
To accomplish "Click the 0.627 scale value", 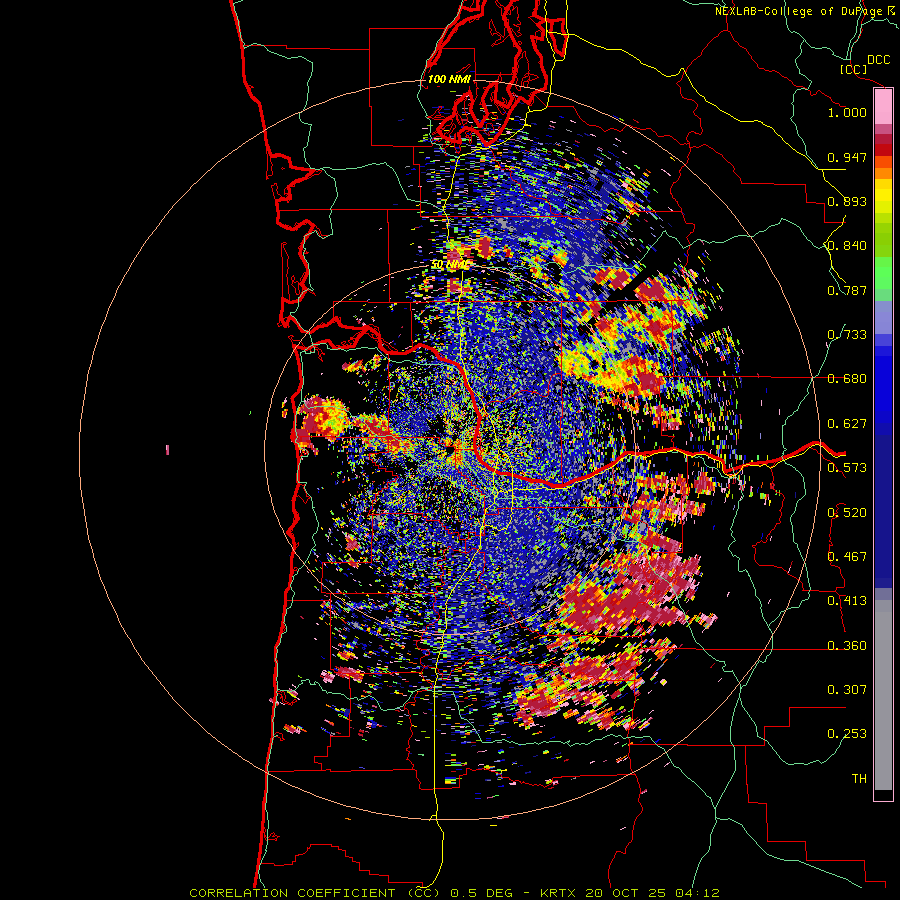I will [847, 424].
